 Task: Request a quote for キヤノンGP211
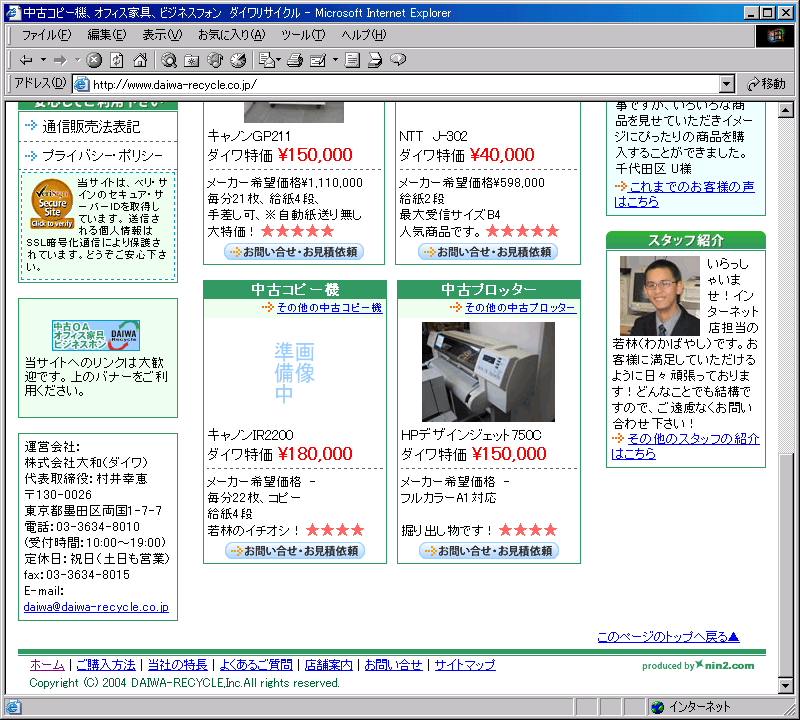click(294, 252)
